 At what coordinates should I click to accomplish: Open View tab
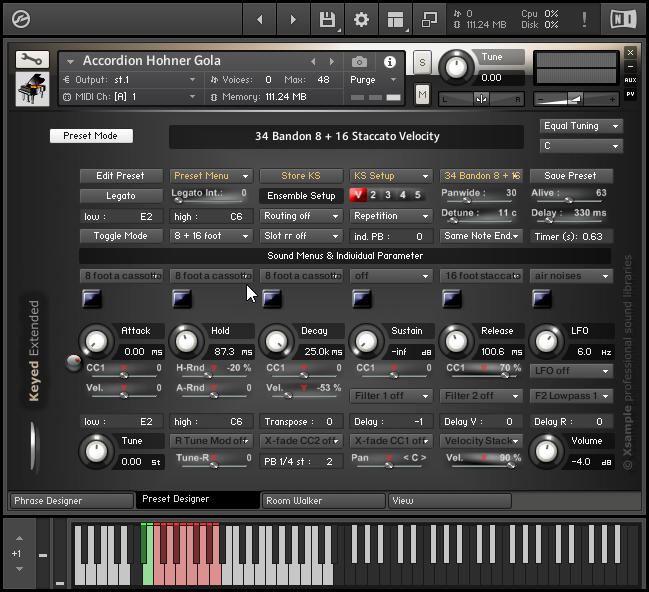tap(450, 501)
